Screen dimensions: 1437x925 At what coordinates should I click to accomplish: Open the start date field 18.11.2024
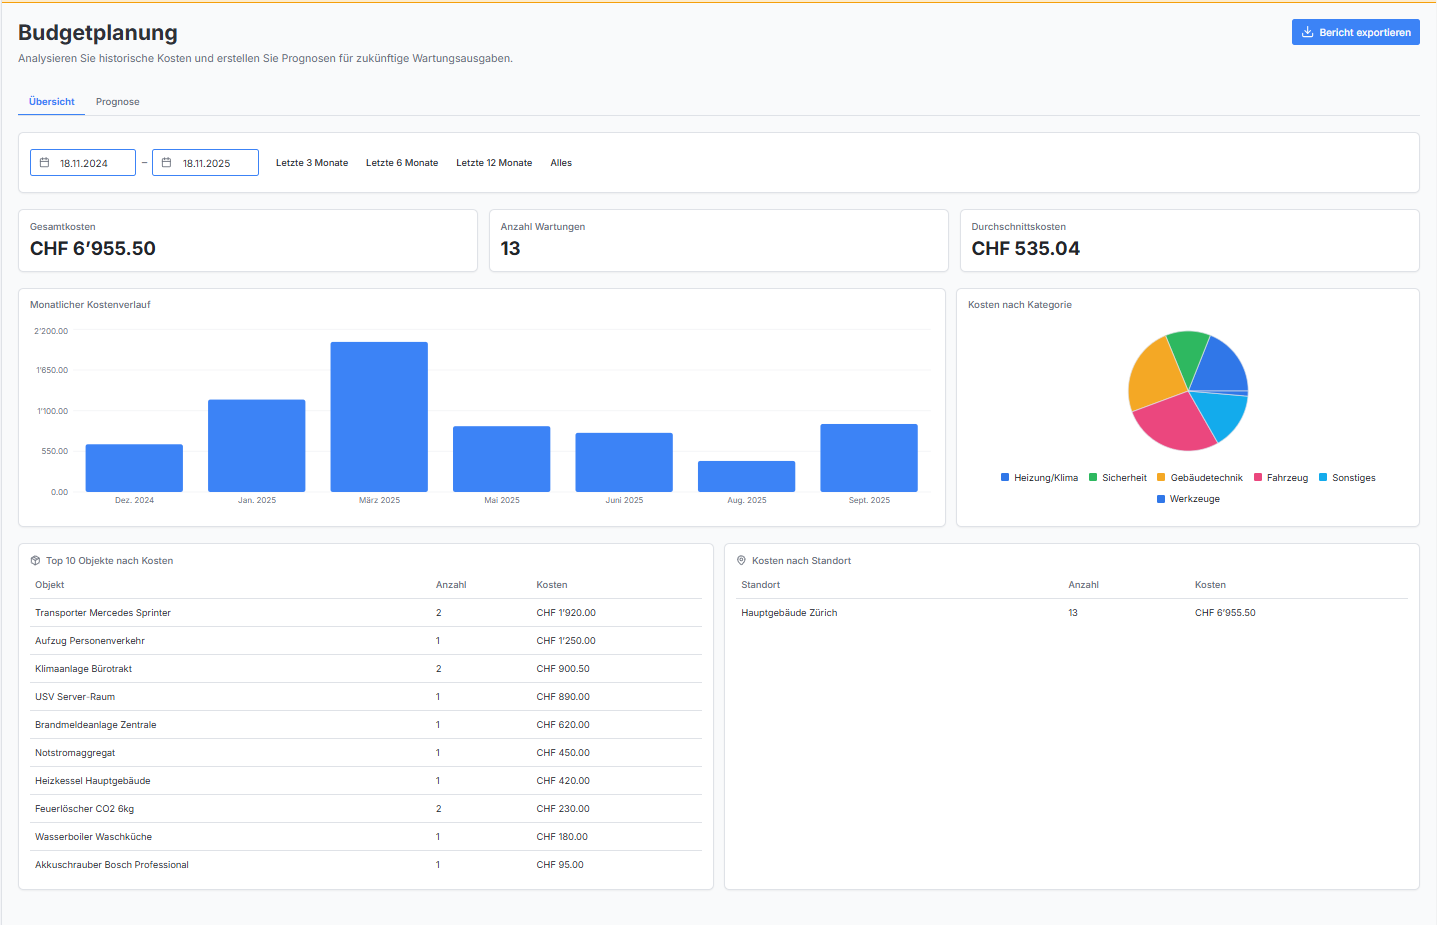tap(83, 163)
